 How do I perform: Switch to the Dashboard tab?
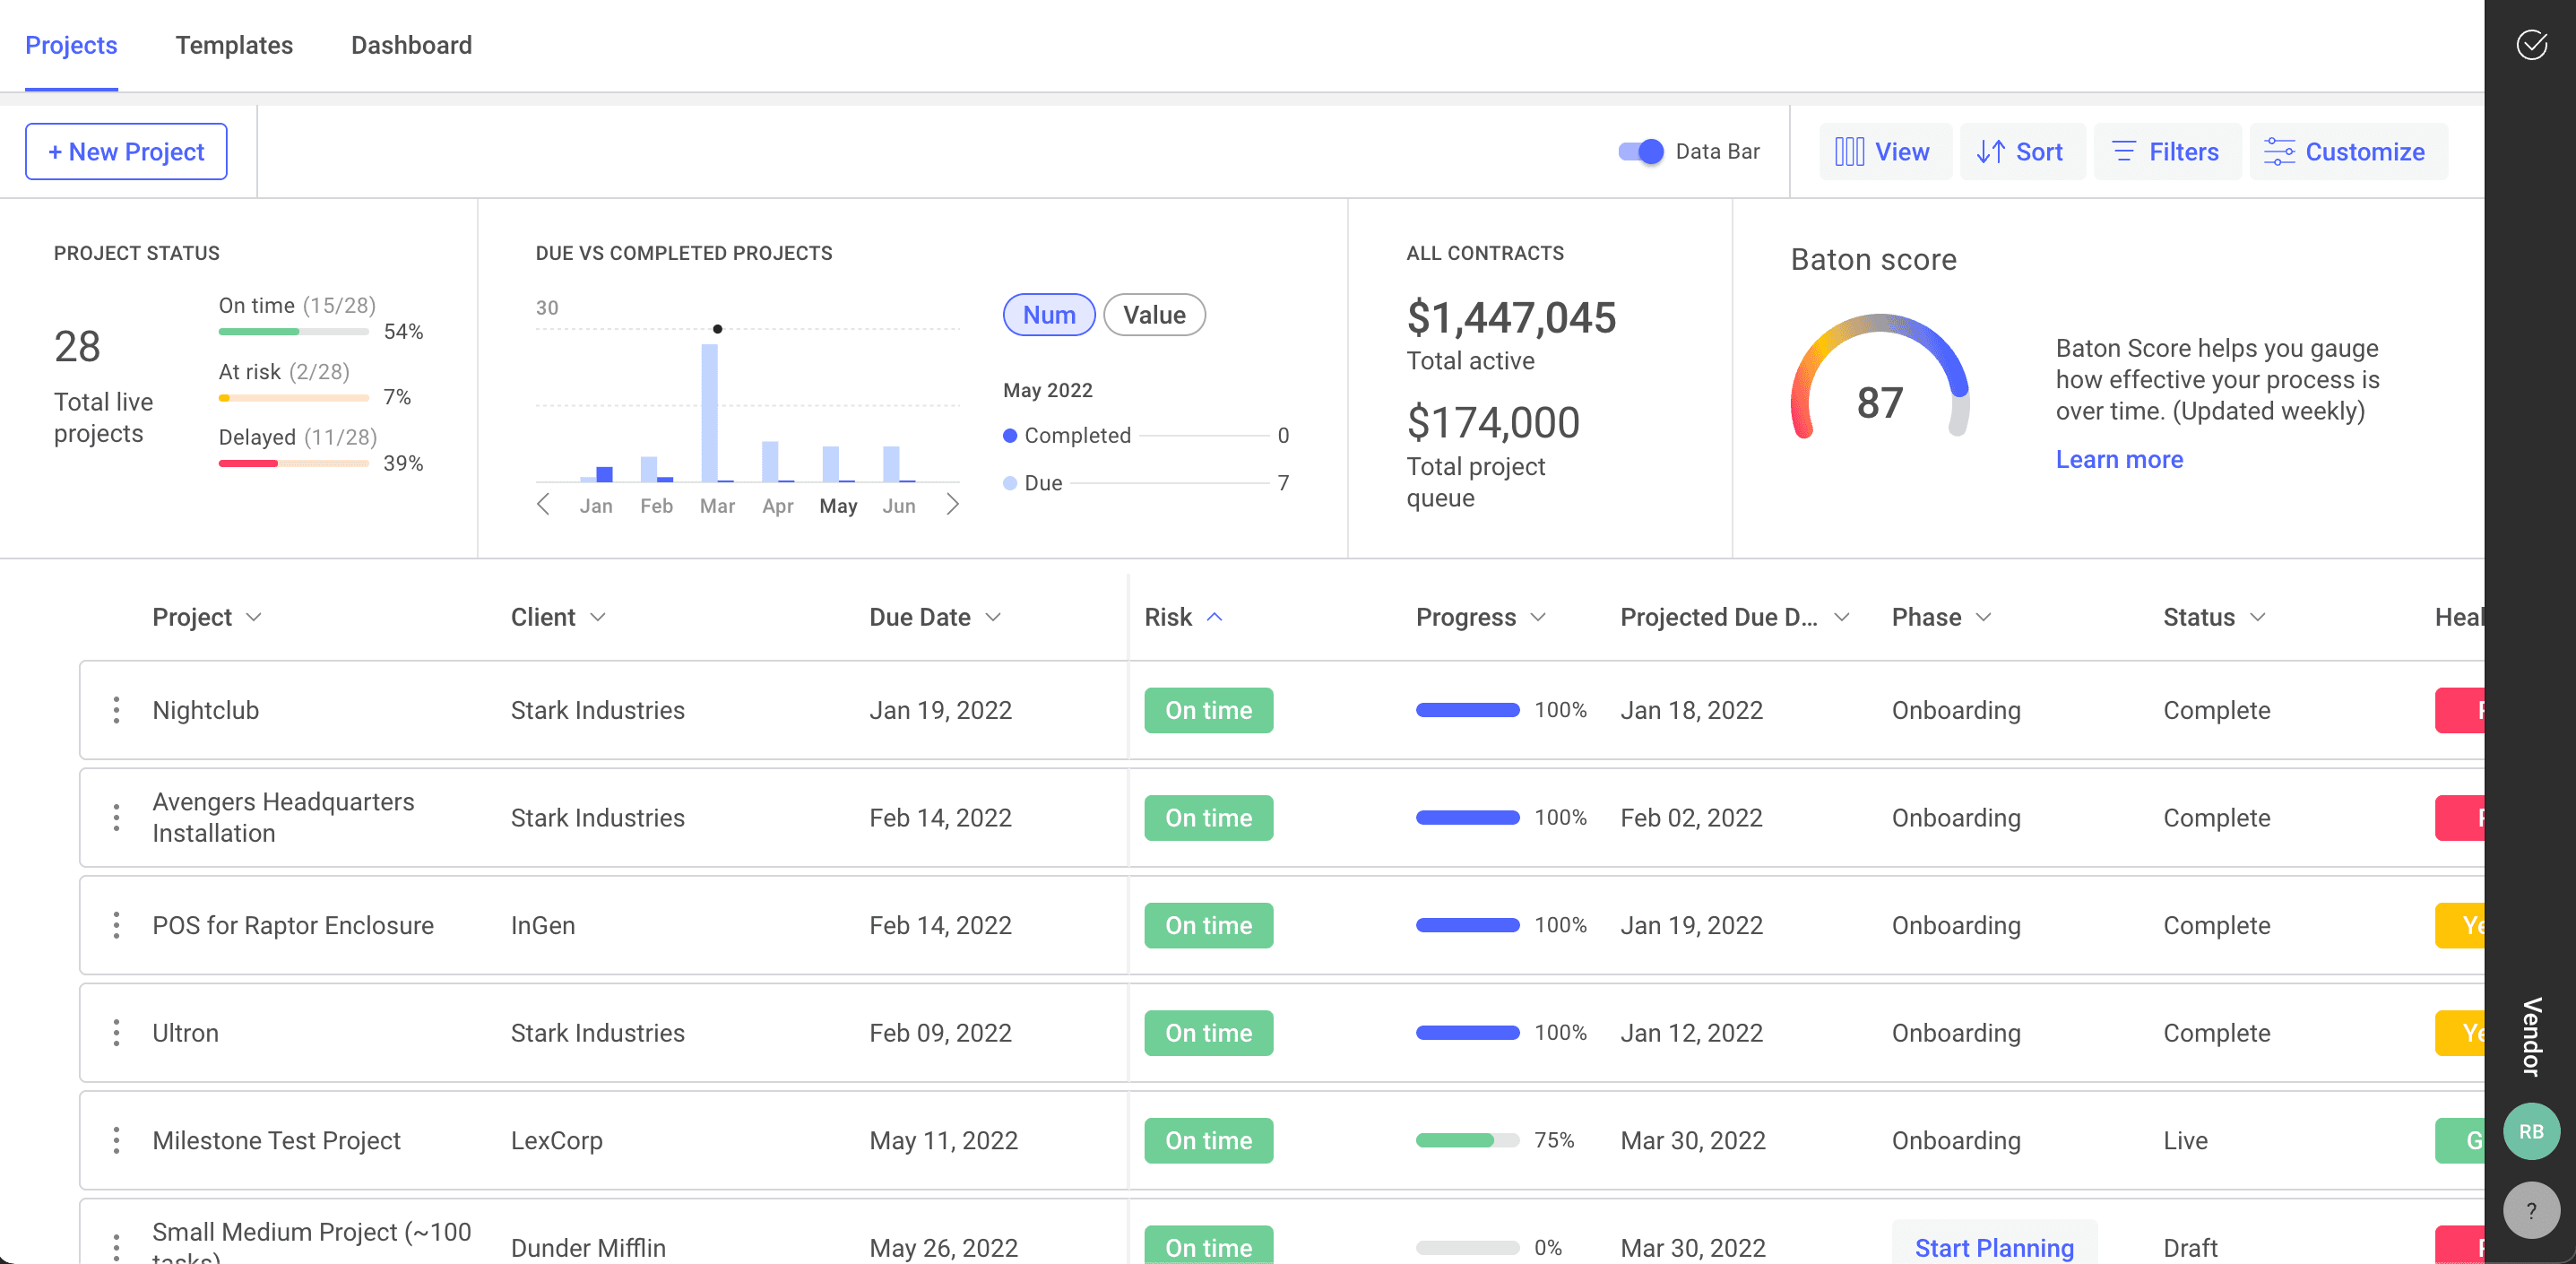pyautogui.click(x=411, y=45)
